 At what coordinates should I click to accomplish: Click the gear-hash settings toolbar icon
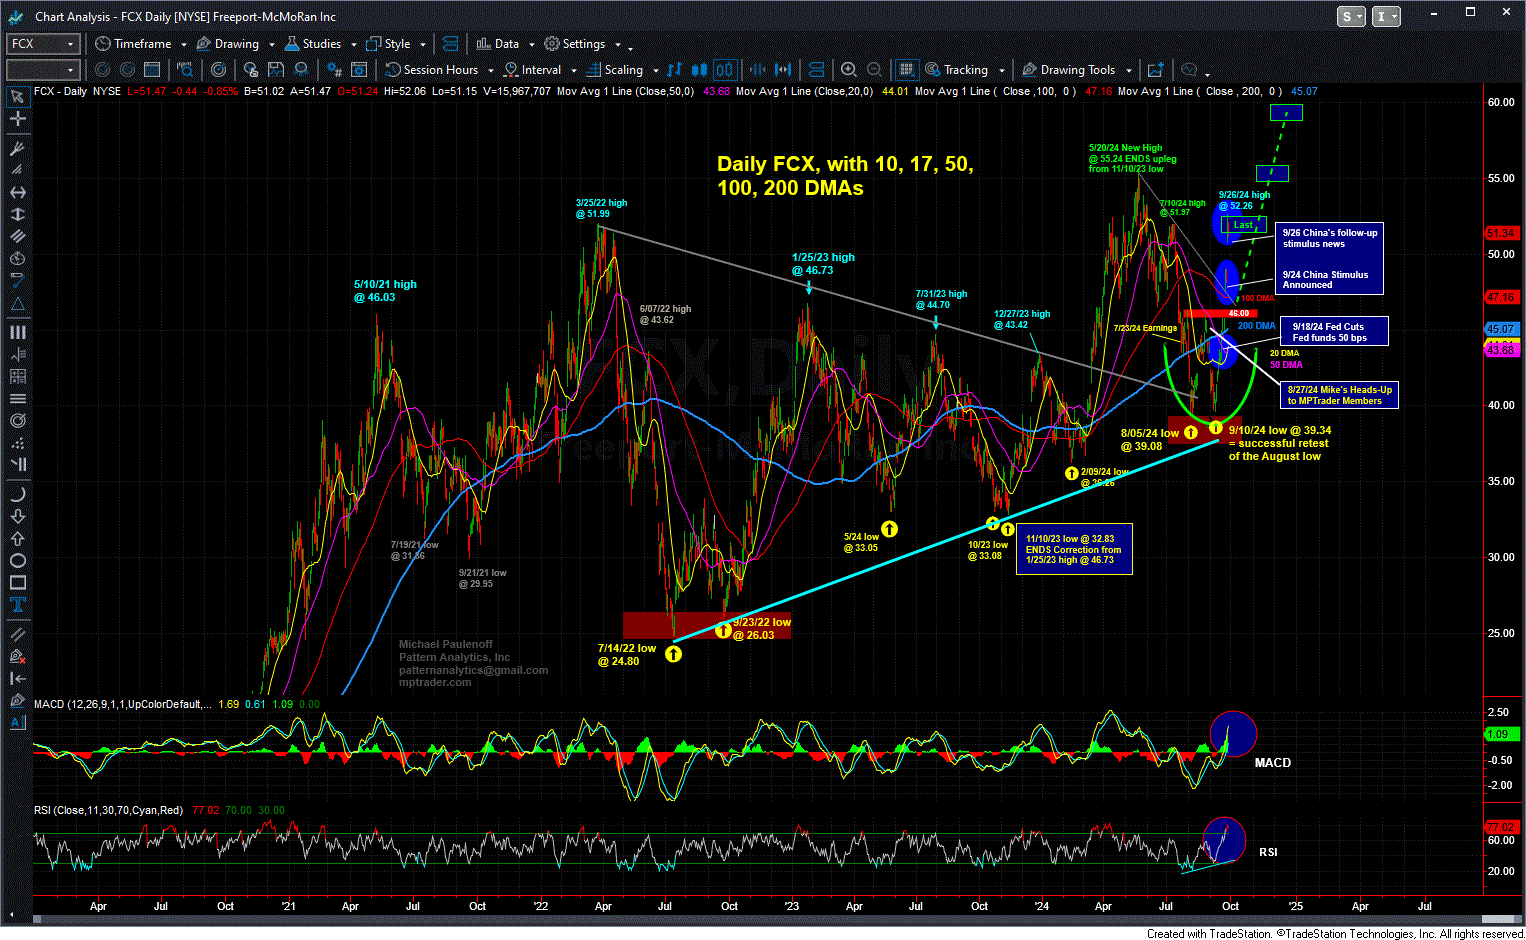click(x=334, y=70)
